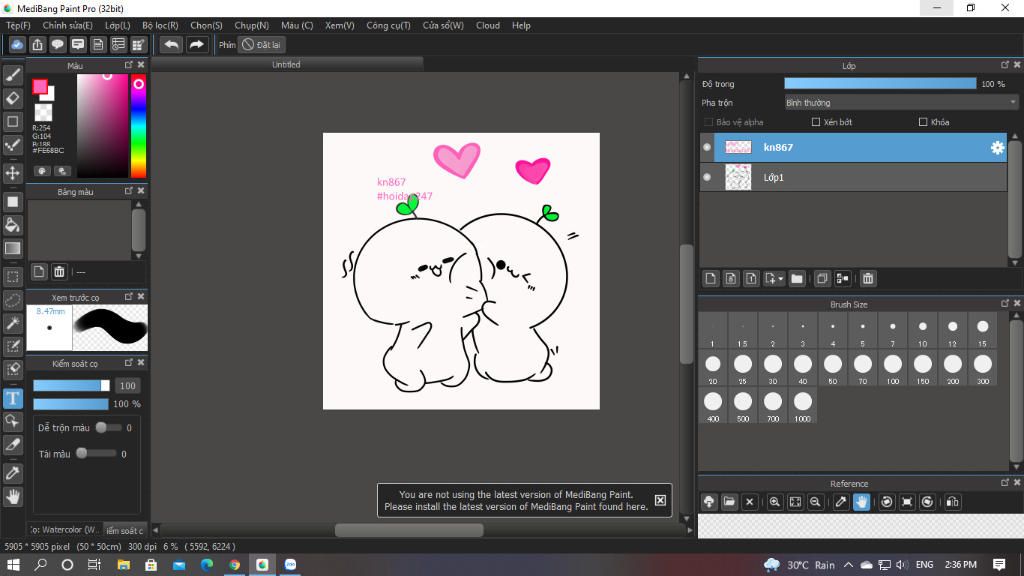Viewport: 1024px width, 576px height.
Task: Open the Công cụ(T) menu
Action: 388,25
